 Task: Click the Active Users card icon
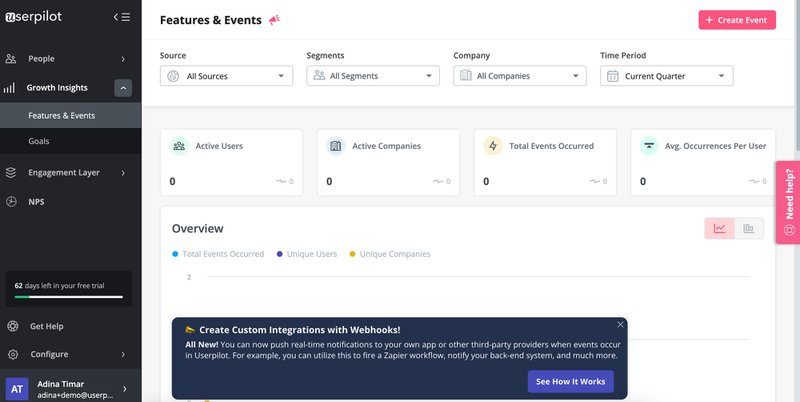178,146
